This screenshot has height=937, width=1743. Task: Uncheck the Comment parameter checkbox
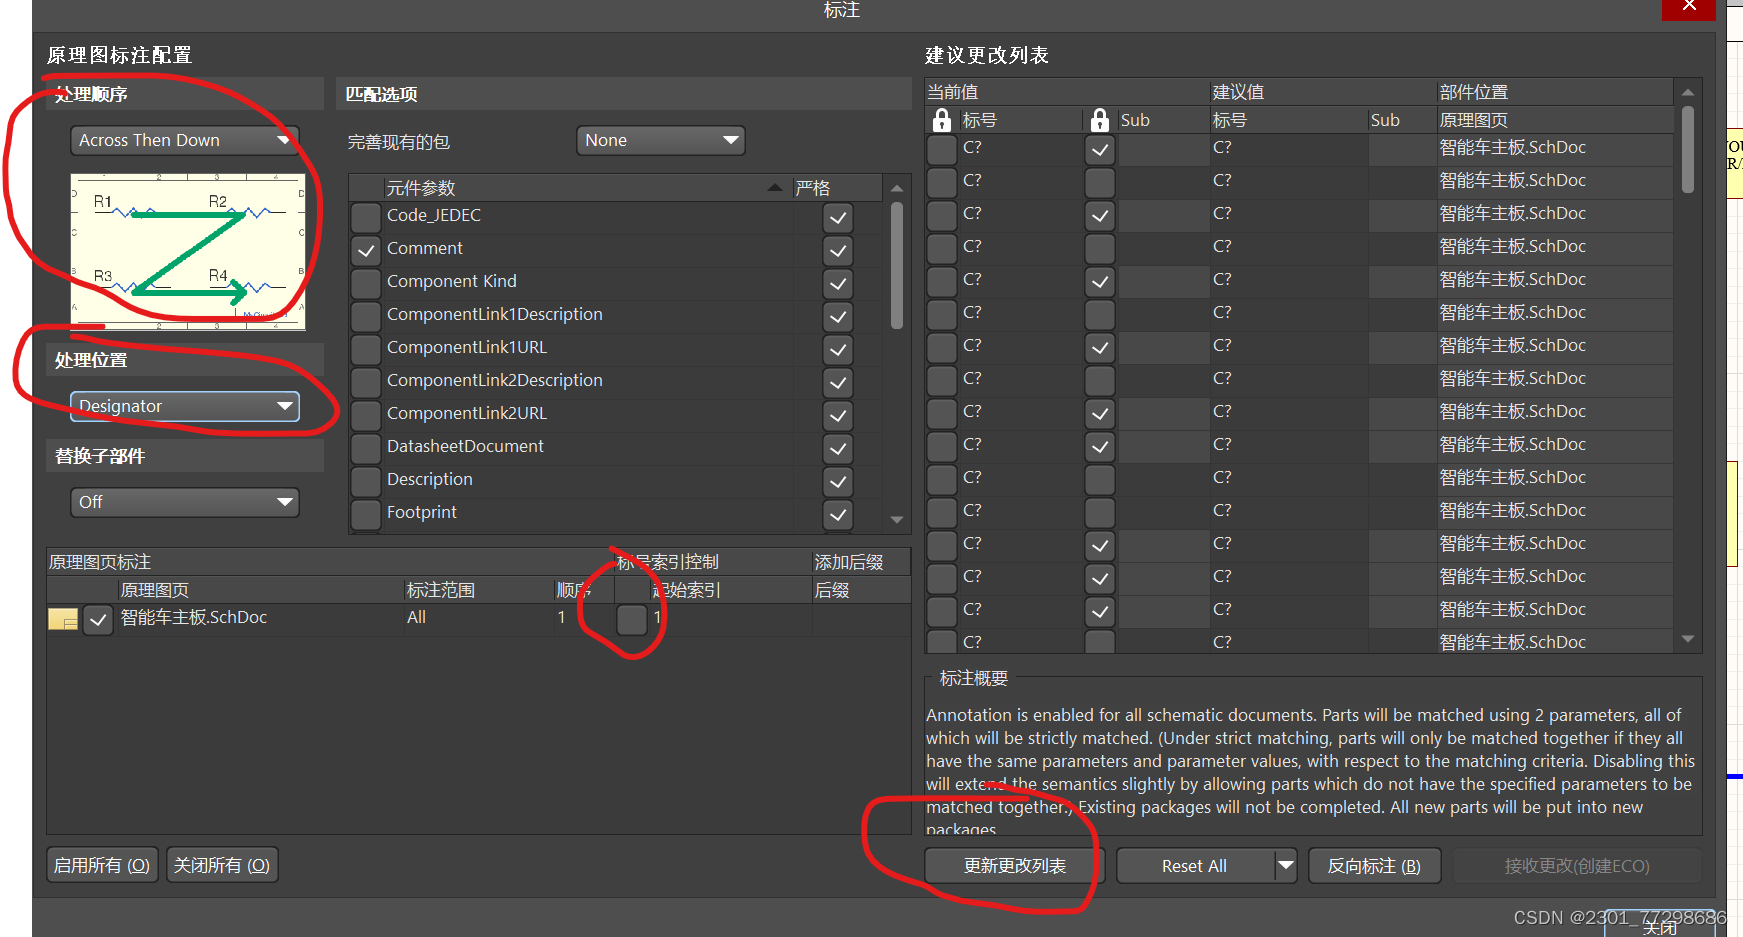pos(366,249)
